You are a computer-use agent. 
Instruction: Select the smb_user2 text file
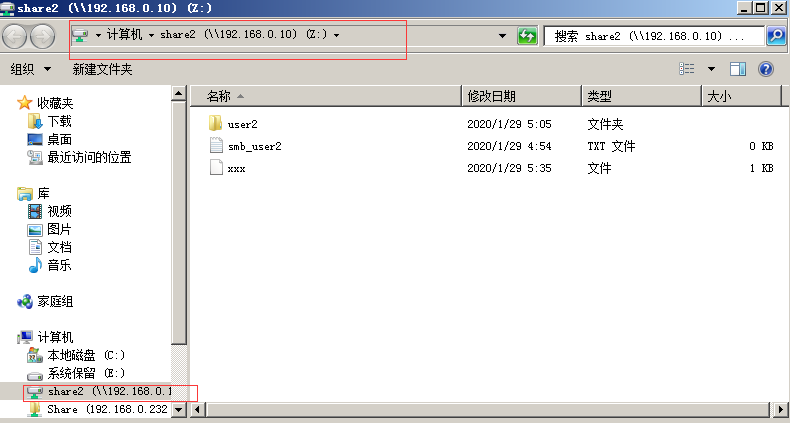[254, 146]
